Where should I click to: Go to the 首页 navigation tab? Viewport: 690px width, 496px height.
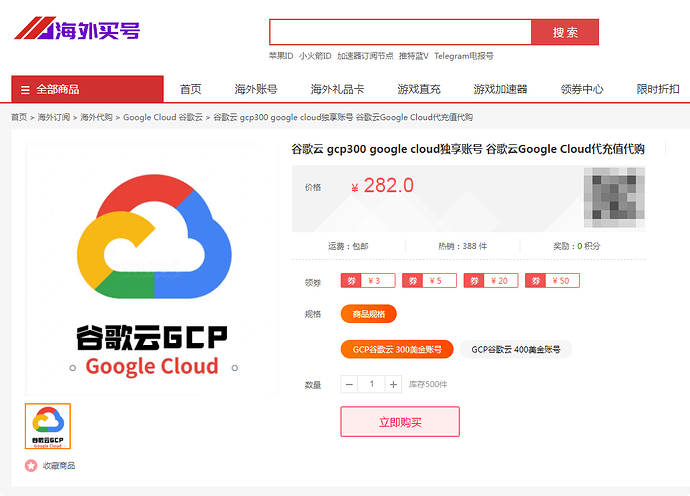click(x=191, y=89)
